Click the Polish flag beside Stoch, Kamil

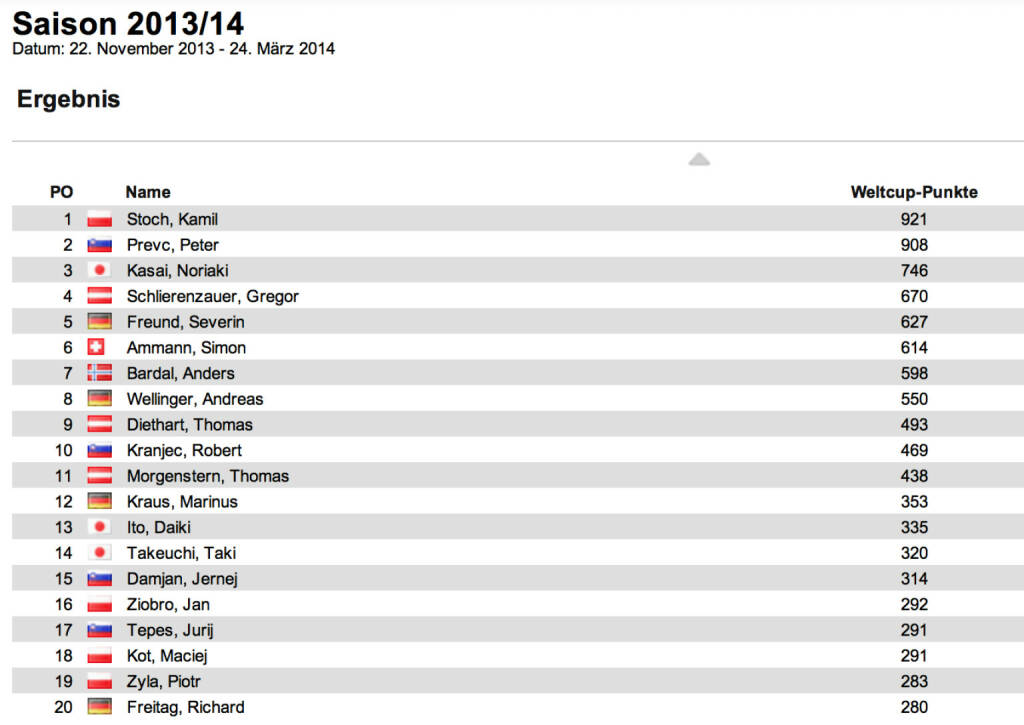pyautogui.click(x=99, y=219)
